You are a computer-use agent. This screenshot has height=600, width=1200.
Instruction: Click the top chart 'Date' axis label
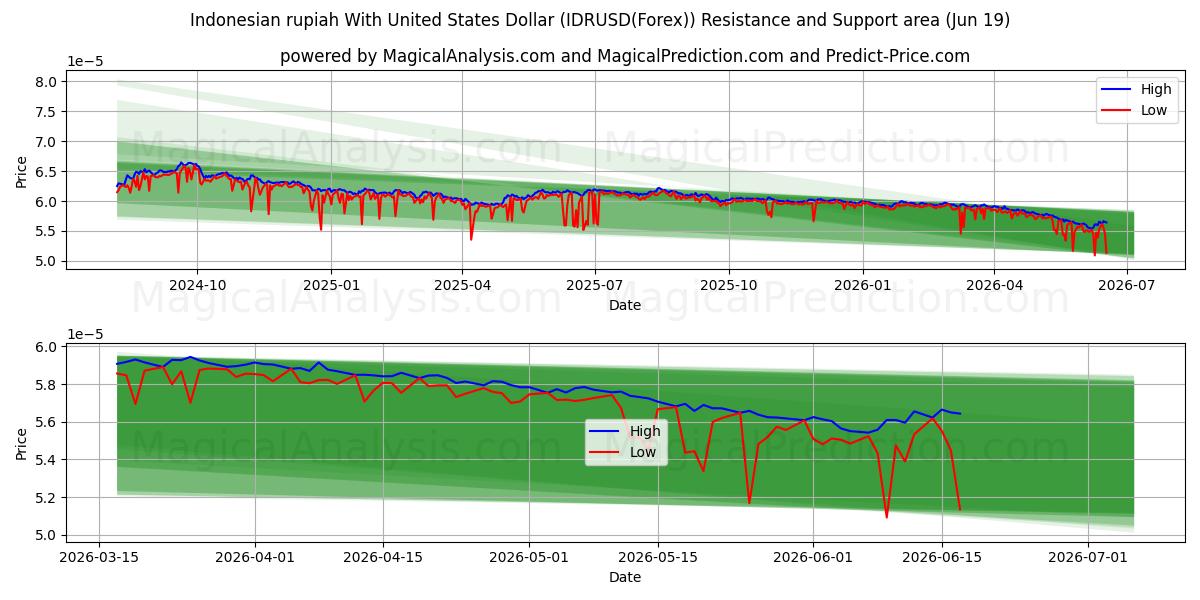point(625,305)
